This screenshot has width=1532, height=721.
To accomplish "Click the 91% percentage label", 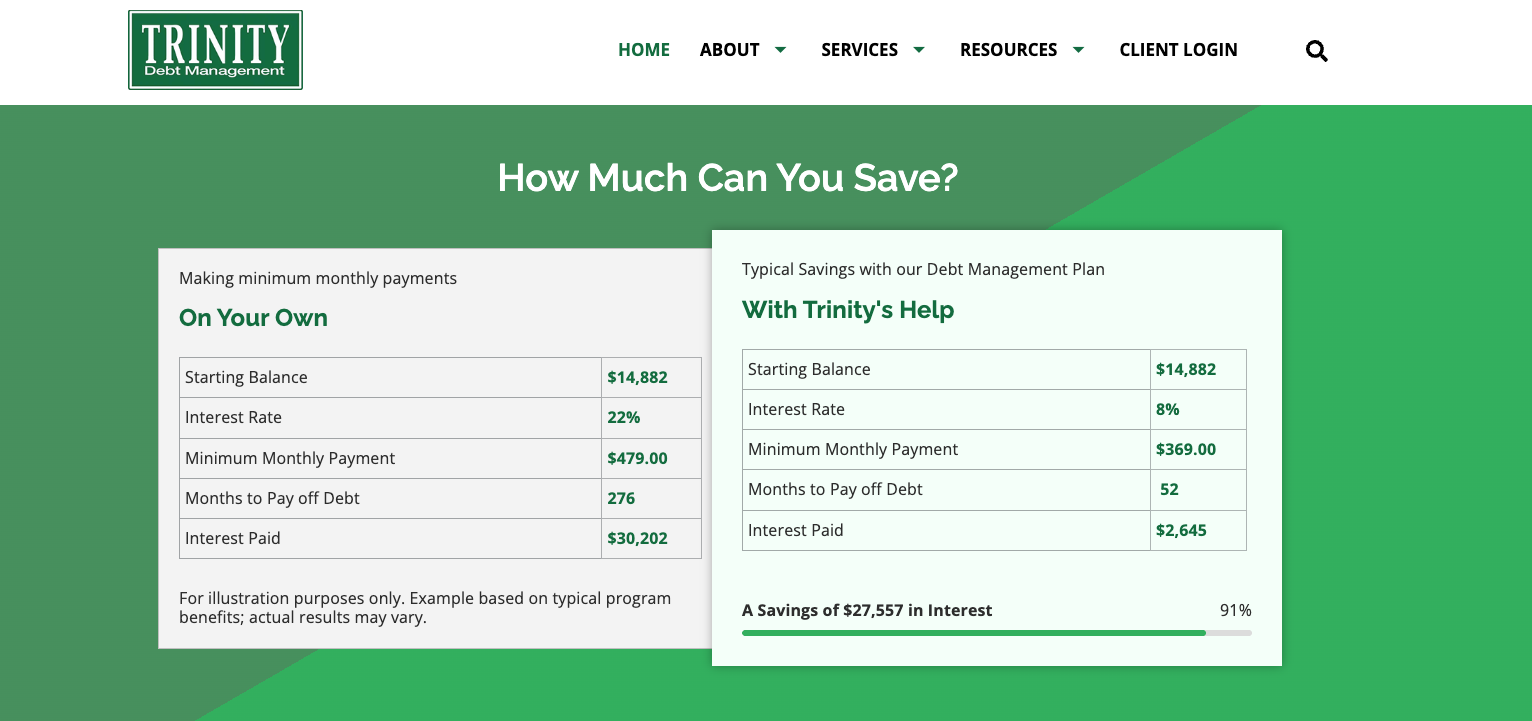I will coord(1236,610).
